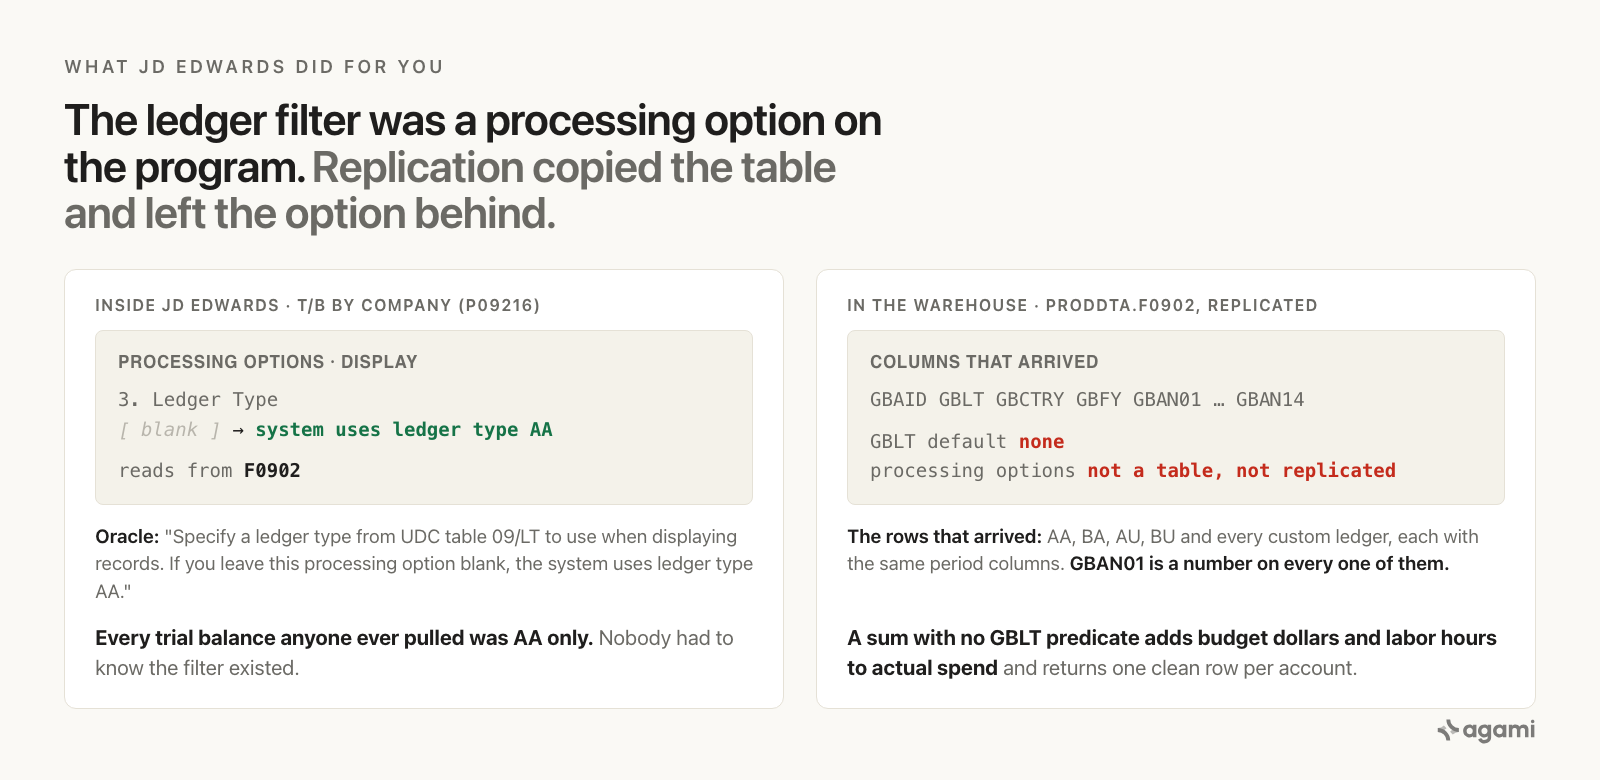Click 'Every trial balance anyone ever pulled was AA only.'
The image size is (1600, 780).
[344, 638]
